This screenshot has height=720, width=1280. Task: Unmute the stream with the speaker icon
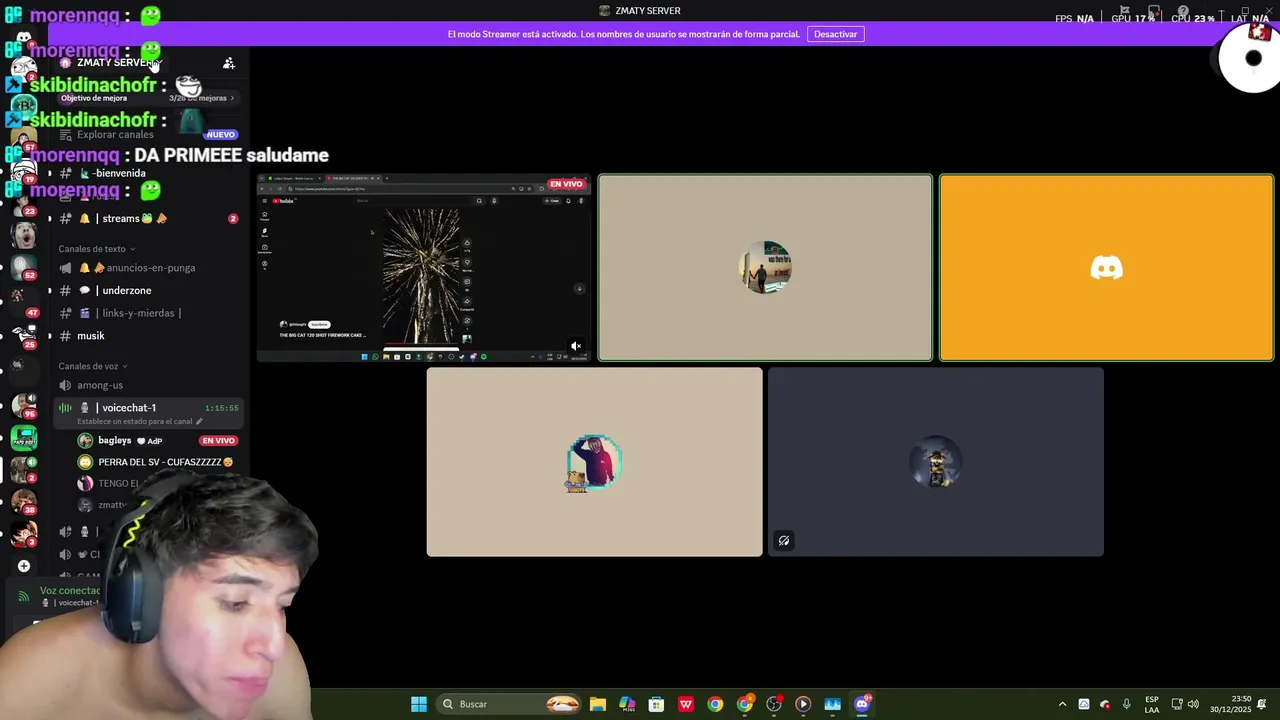coord(576,346)
